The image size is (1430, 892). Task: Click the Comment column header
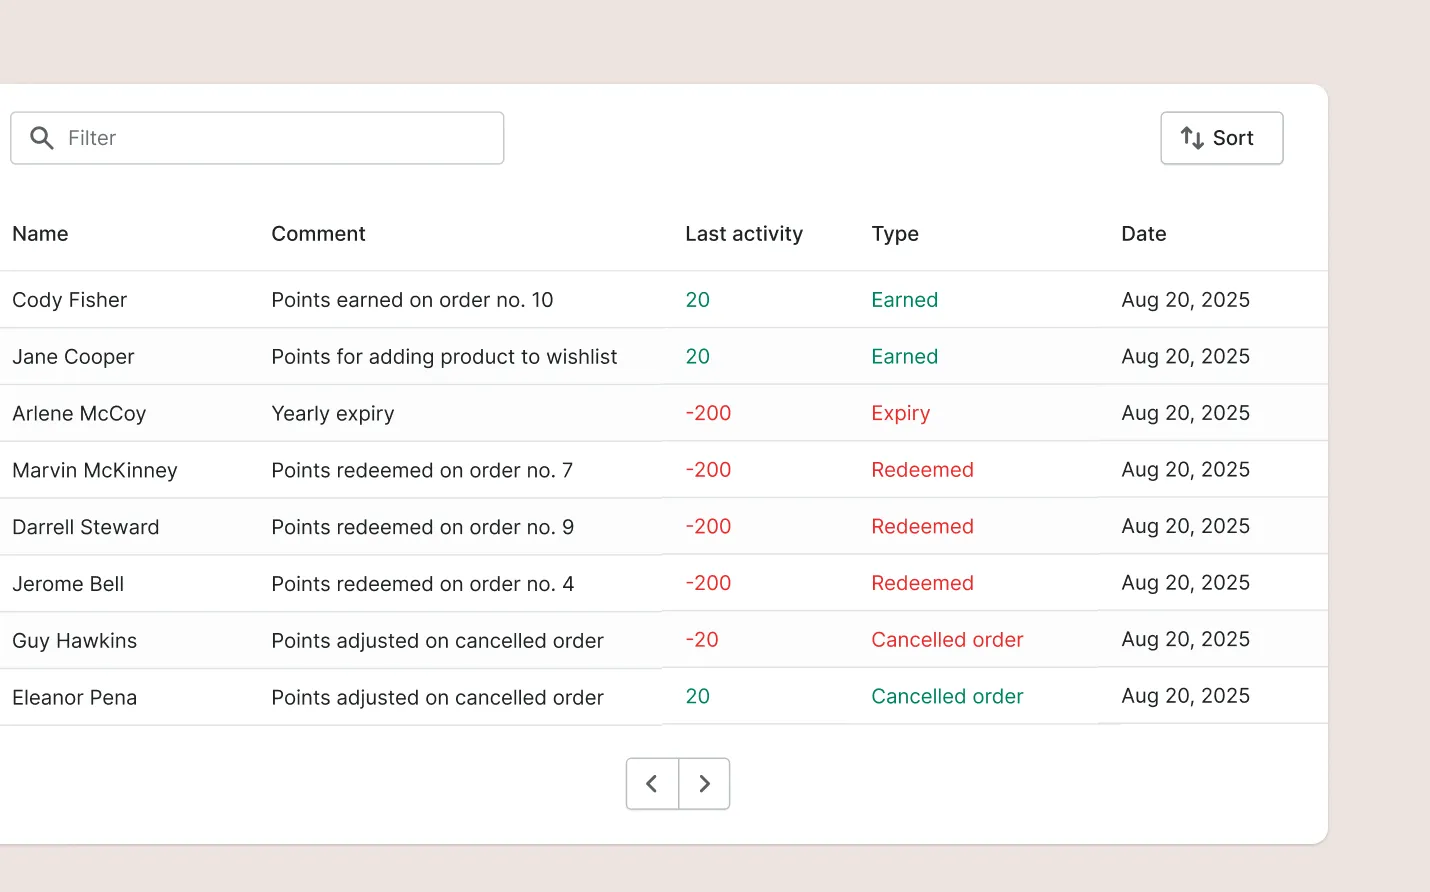tap(318, 234)
